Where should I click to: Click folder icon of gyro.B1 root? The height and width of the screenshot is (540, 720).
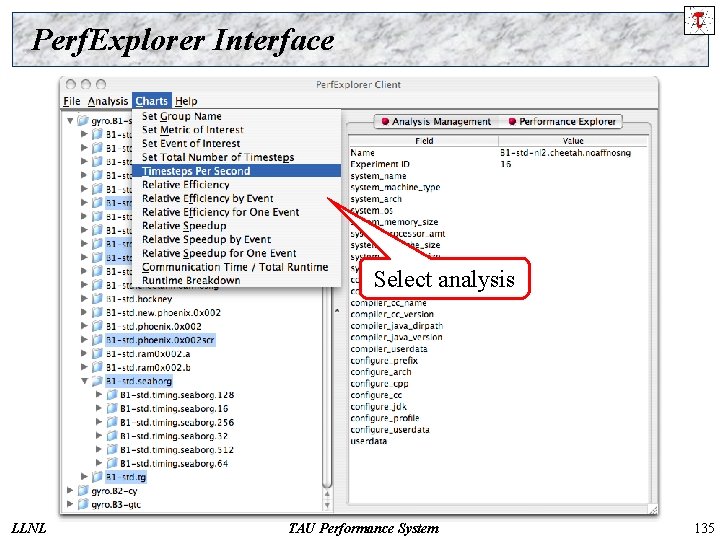point(83,121)
